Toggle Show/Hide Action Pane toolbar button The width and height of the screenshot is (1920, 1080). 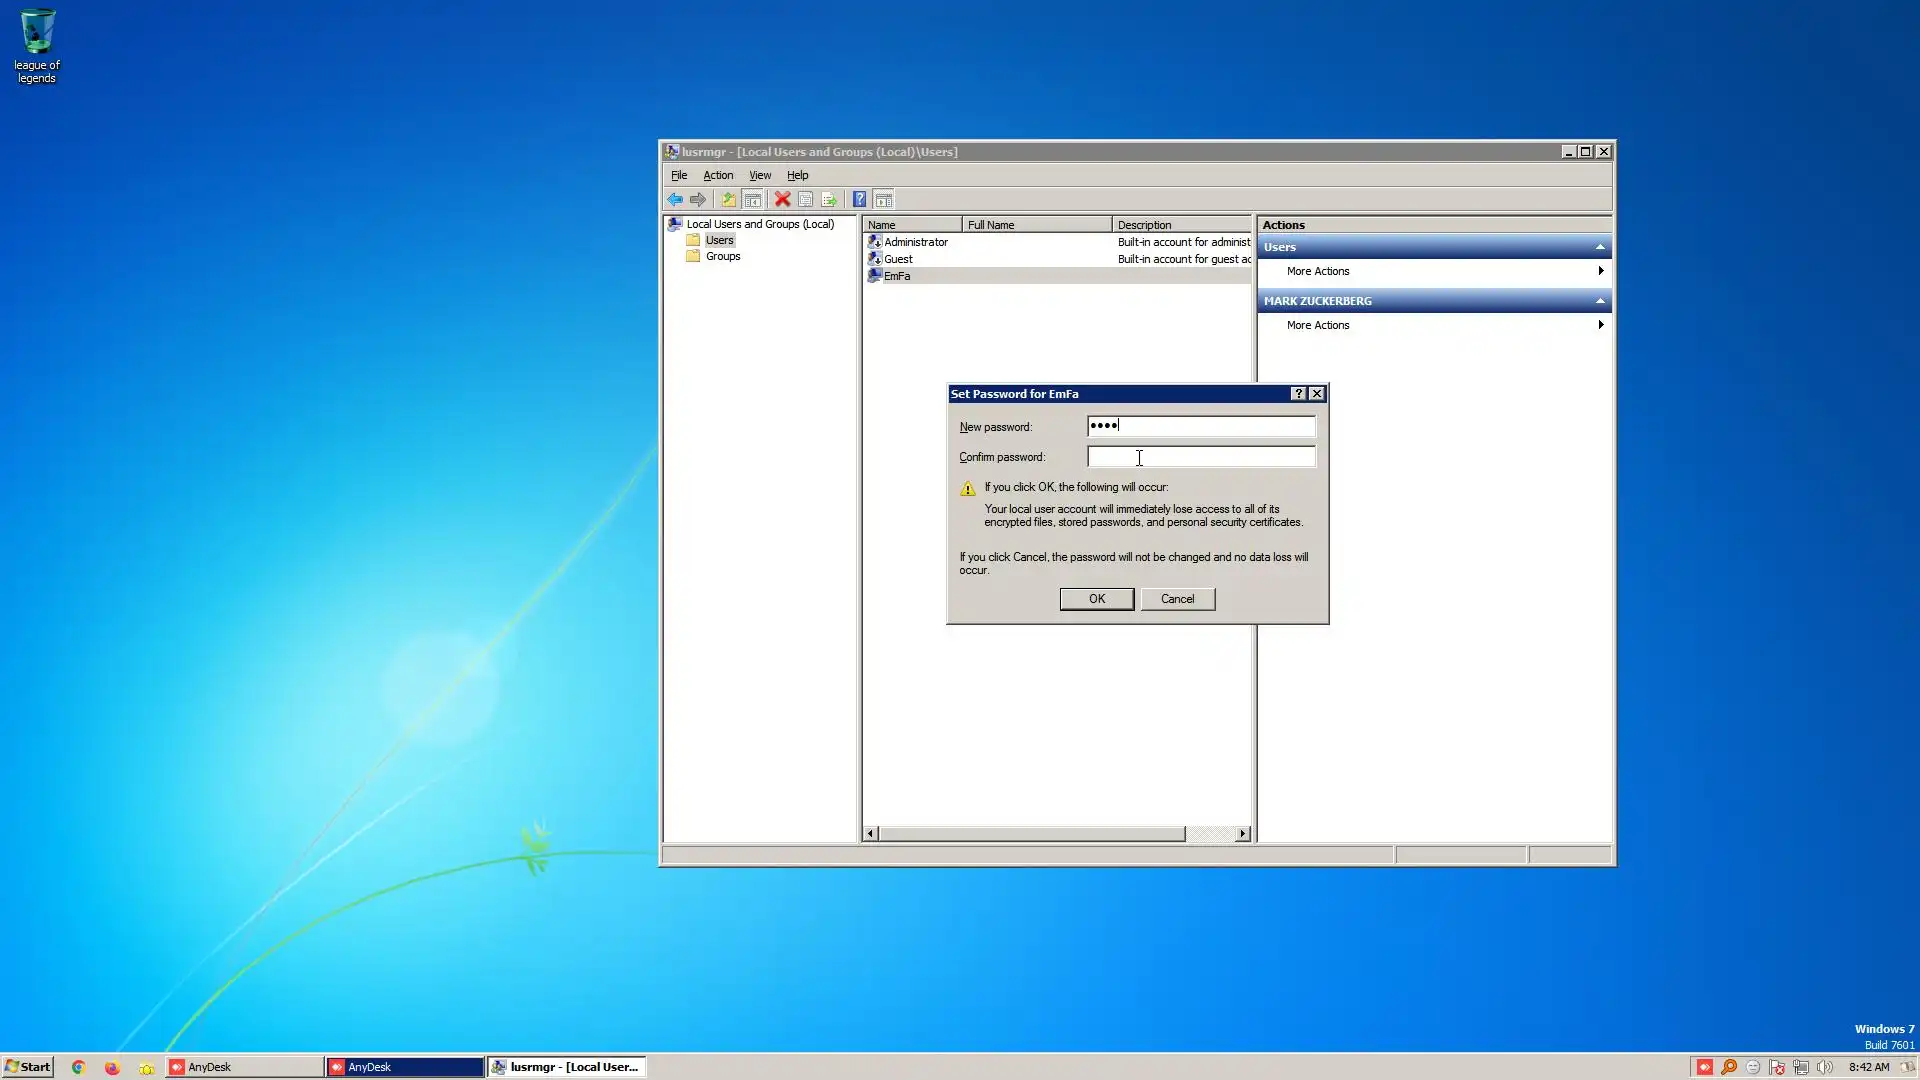[883, 200]
